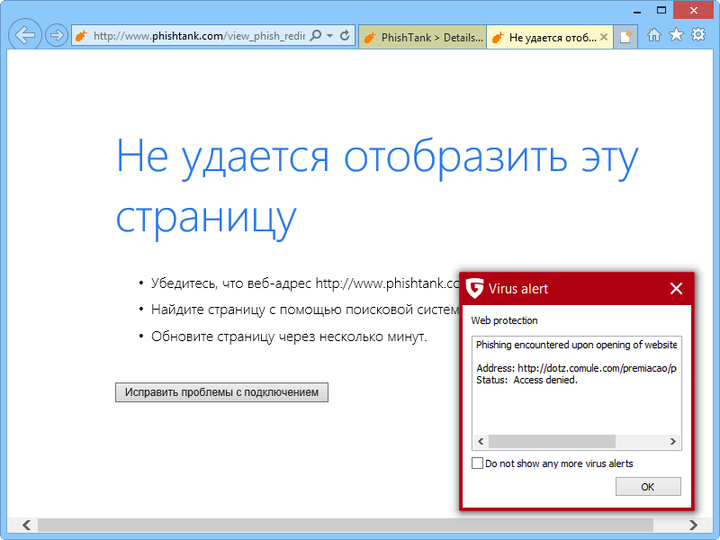Click the alert message horizontal scrollbar thumb
The width and height of the screenshot is (720, 540).
[552, 441]
